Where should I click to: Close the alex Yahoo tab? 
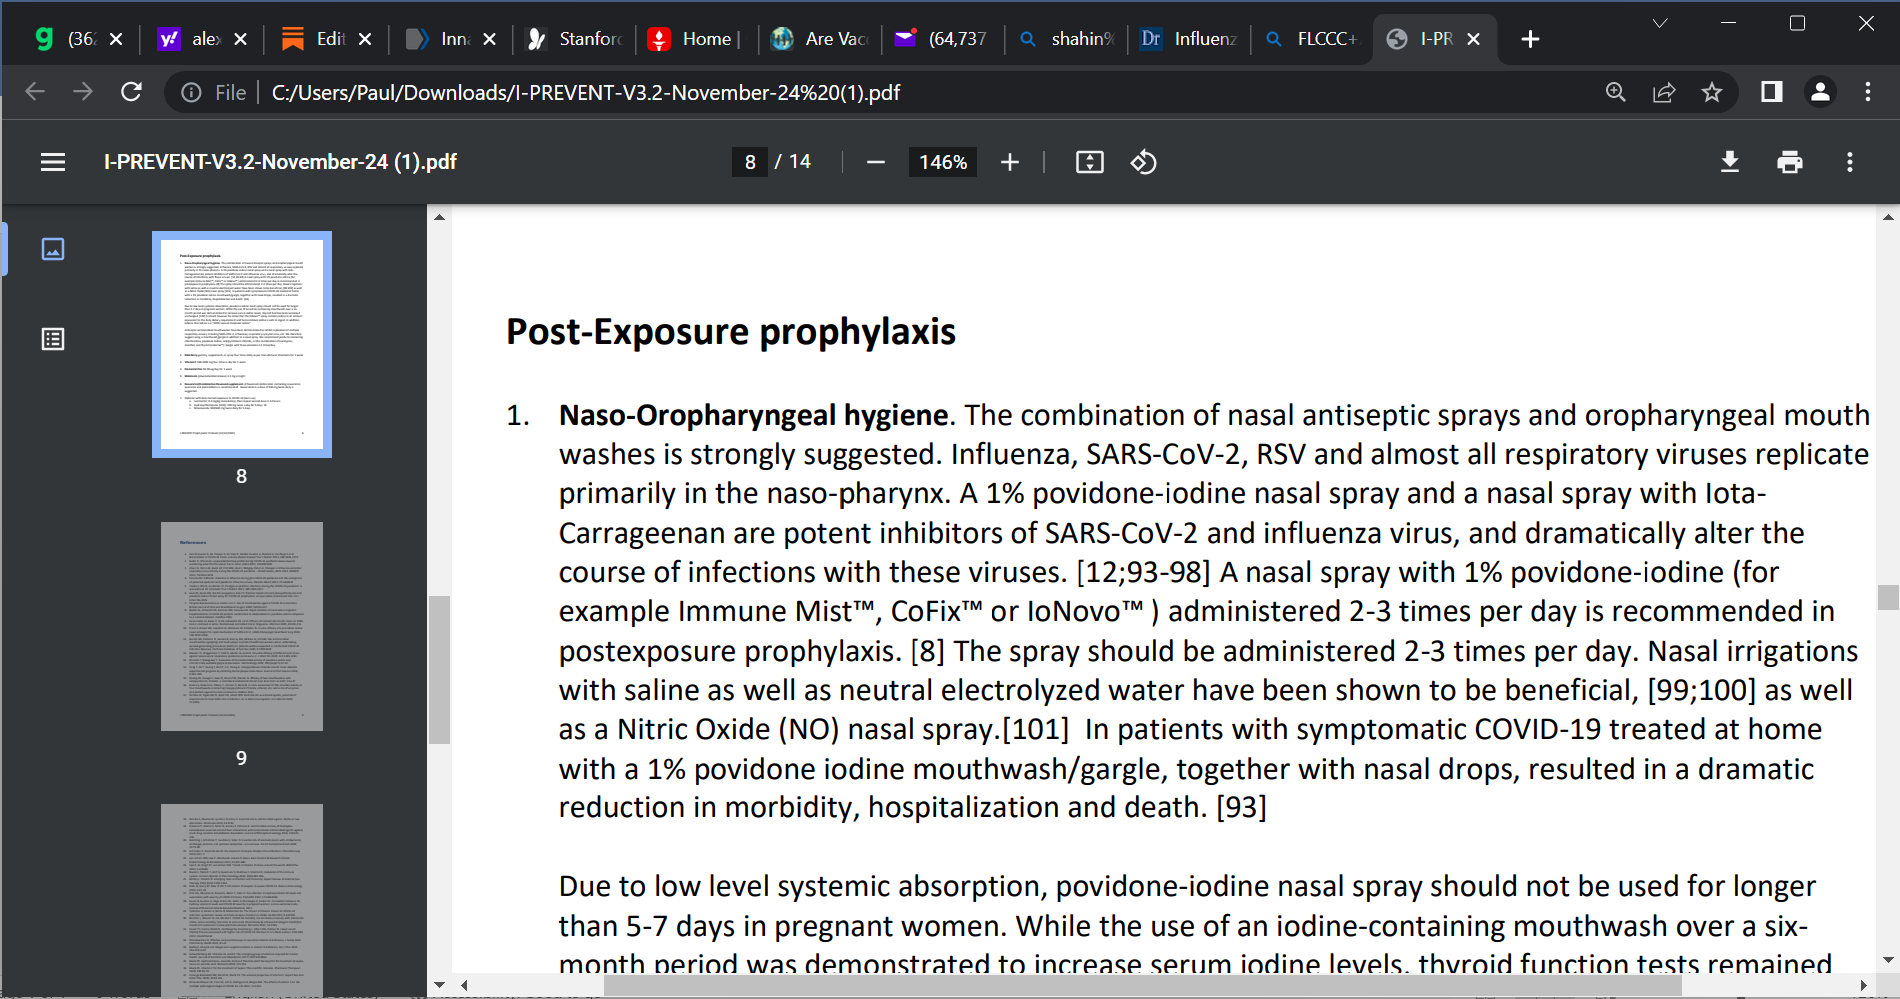[240, 39]
